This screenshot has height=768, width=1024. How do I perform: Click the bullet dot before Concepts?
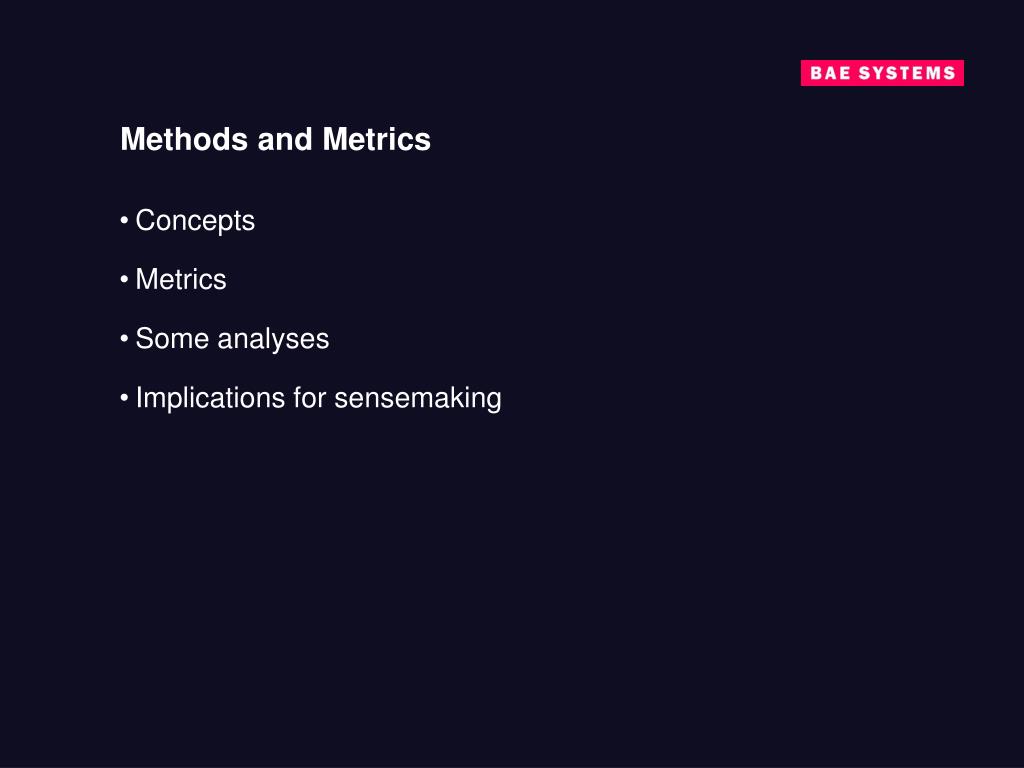[124, 221]
